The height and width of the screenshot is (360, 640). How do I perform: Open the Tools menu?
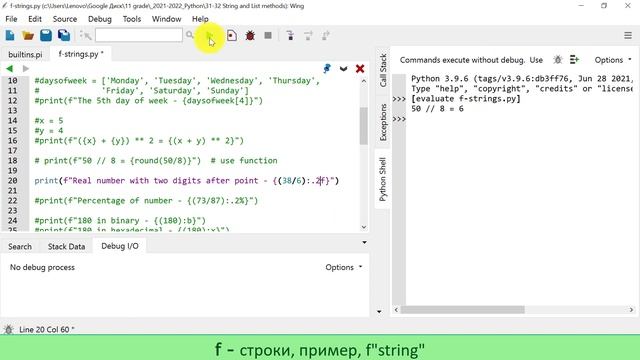point(132,19)
